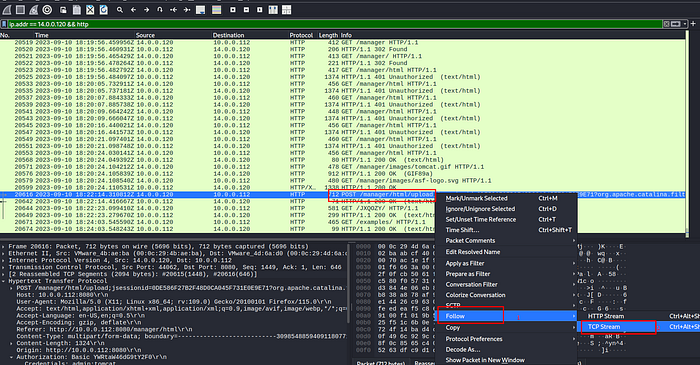Choose Mark/Unmark Selected menu entry
This screenshot has width=700, height=365.
506,199
